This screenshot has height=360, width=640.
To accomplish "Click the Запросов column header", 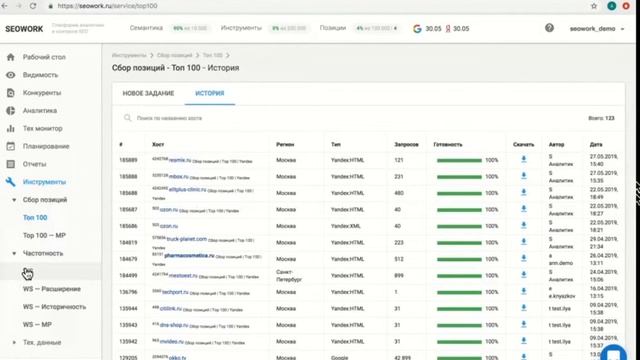I will click(x=406, y=144).
